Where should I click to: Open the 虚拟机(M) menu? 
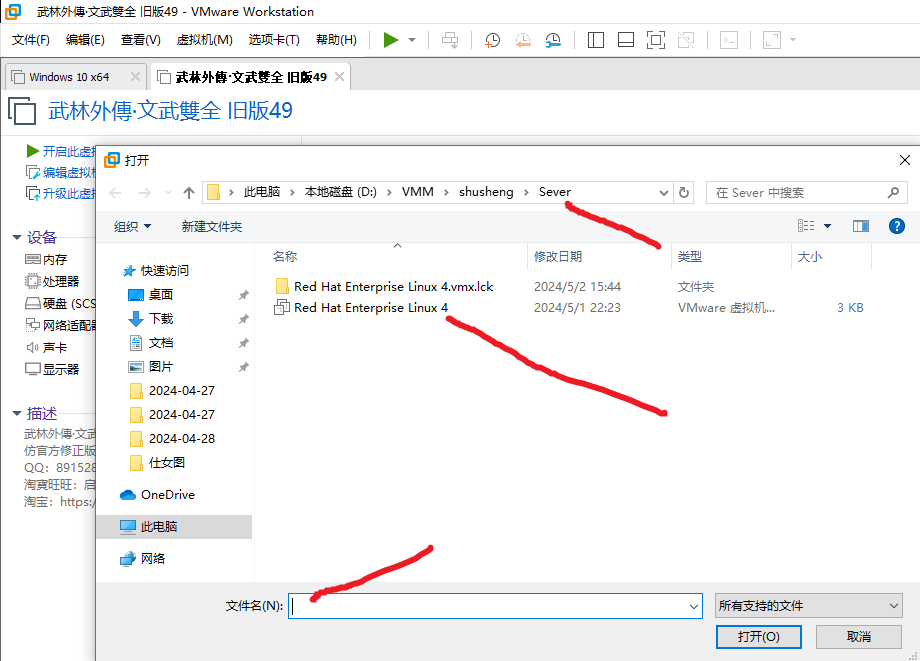[204, 40]
